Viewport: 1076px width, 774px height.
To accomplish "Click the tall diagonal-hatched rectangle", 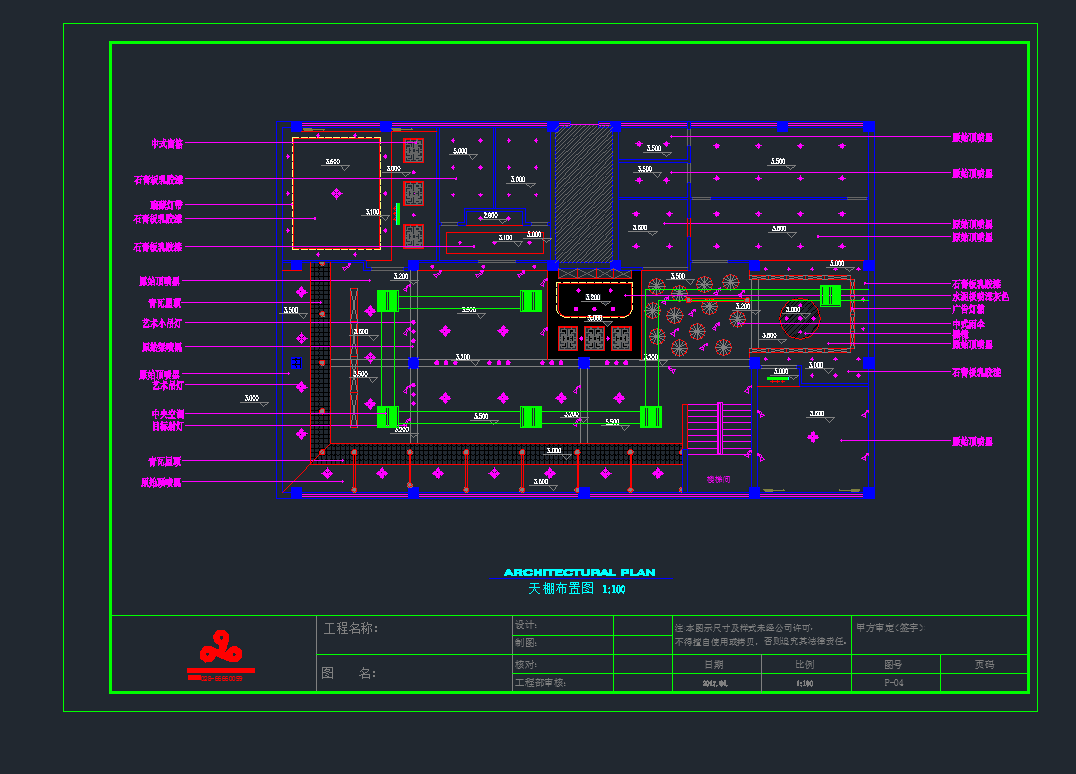I will [583, 193].
